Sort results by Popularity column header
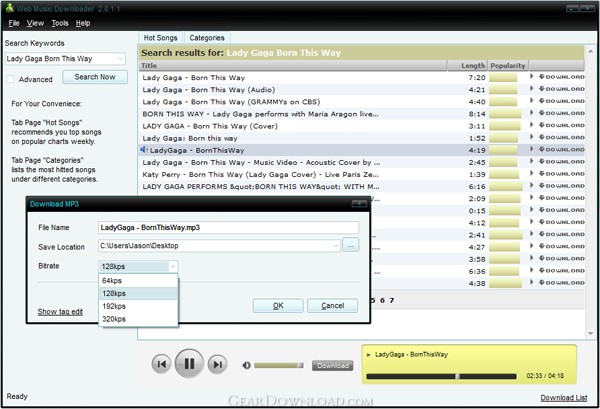This screenshot has height=409, width=600. (x=508, y=65)
